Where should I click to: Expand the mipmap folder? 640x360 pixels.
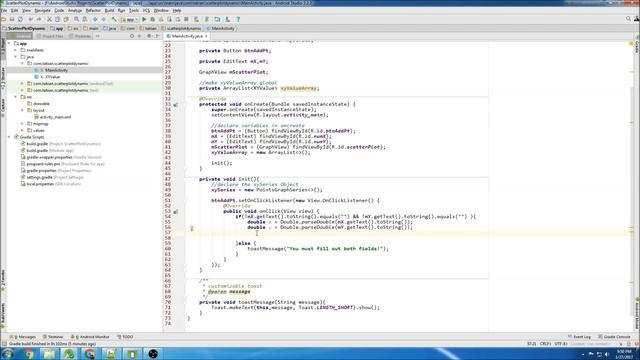coord(22,124)
